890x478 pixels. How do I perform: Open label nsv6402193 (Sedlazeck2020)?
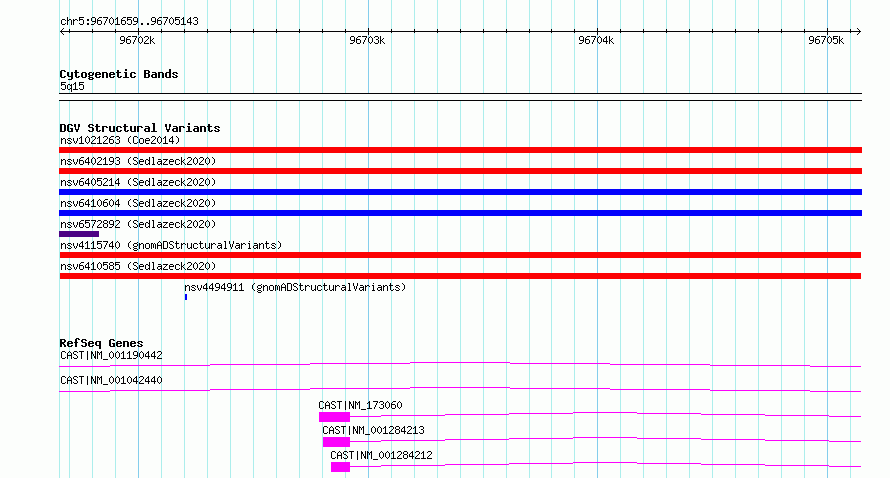click(x=138, y=161)
